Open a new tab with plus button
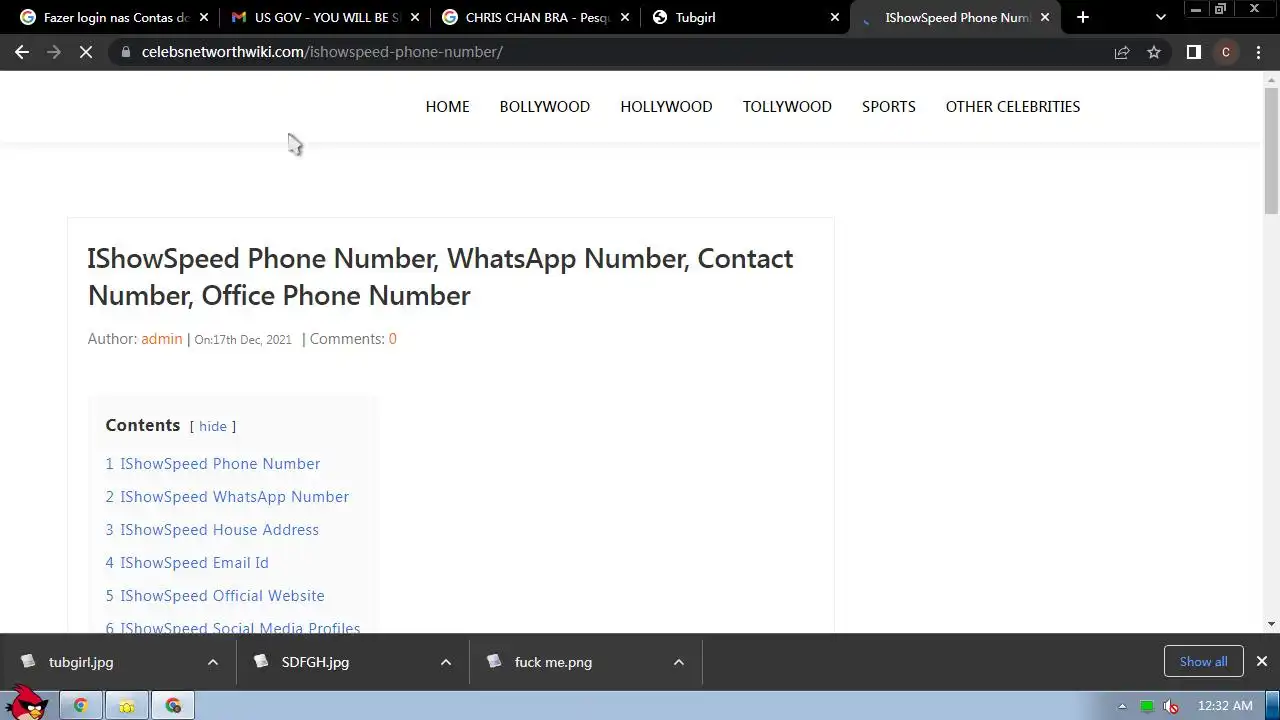The height and width of the screenshot is (720, 1280). 1083,17
